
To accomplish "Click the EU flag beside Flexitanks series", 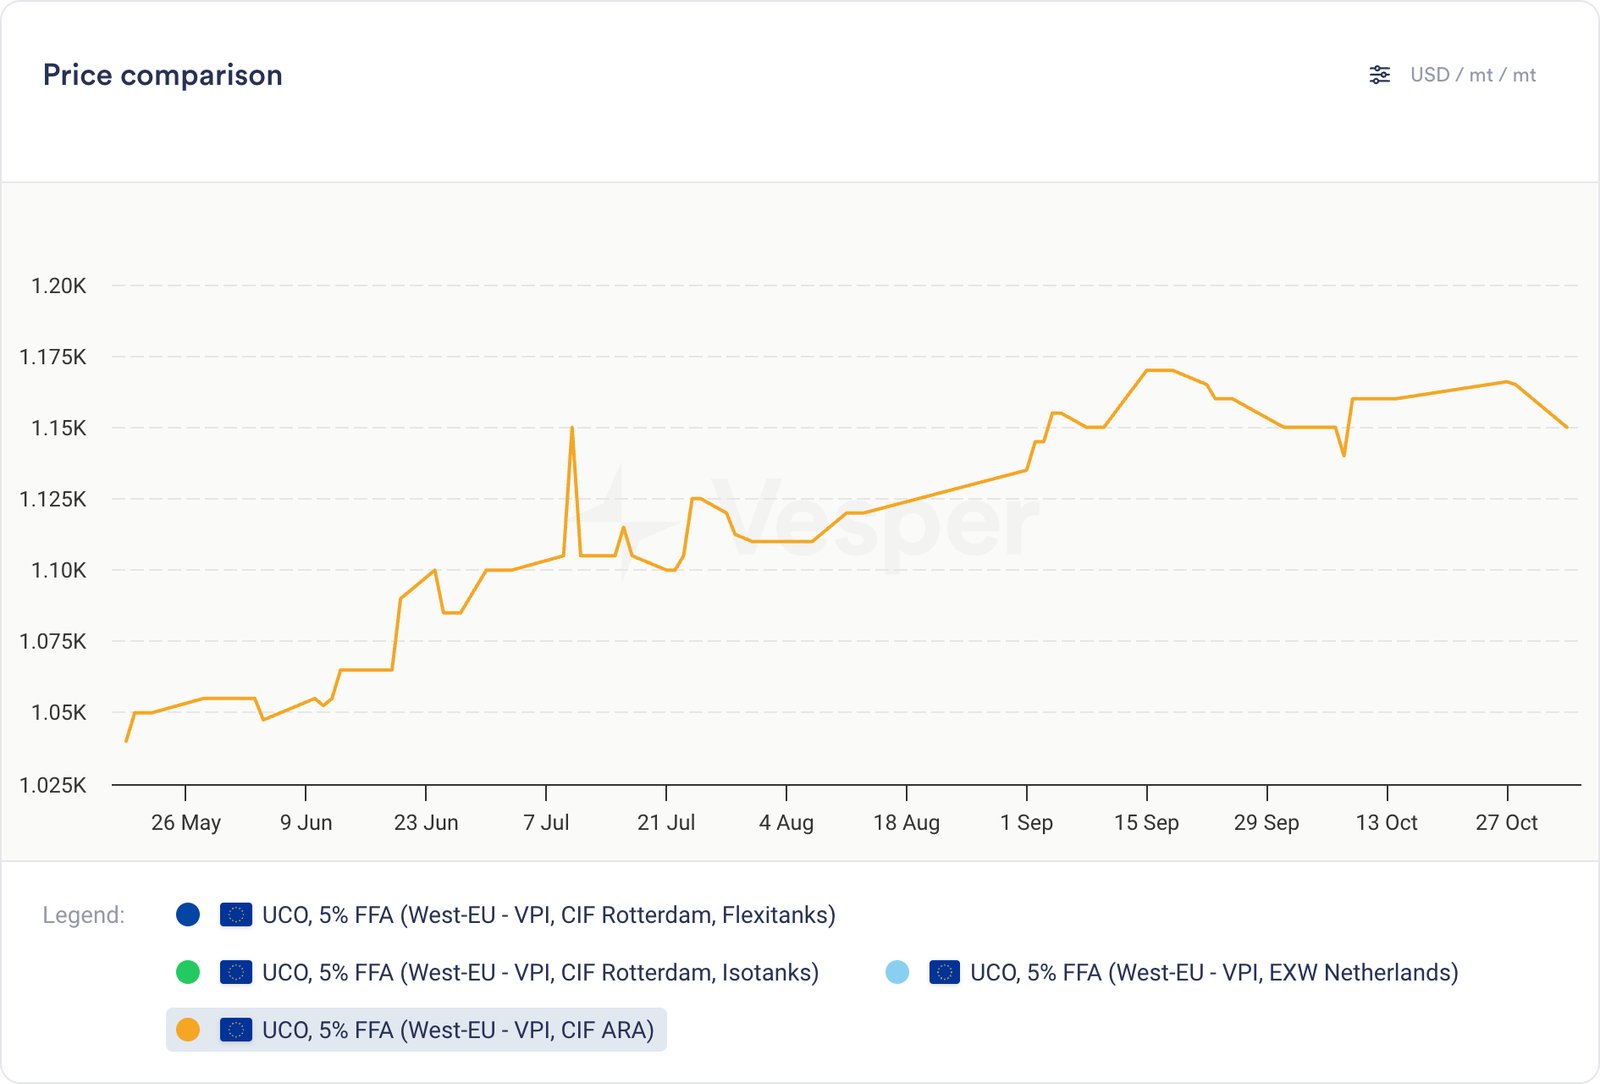I will 236,915.
